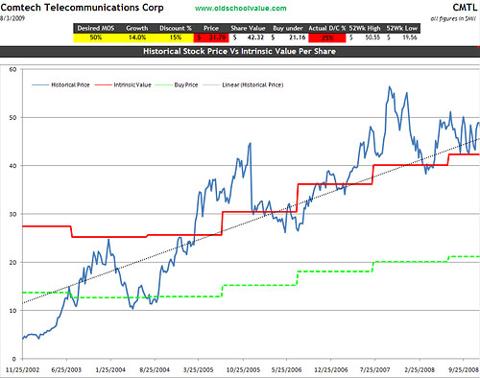Click the Price header cell
The height and width of the screenshot is (378, 480).
pos(211,28)
